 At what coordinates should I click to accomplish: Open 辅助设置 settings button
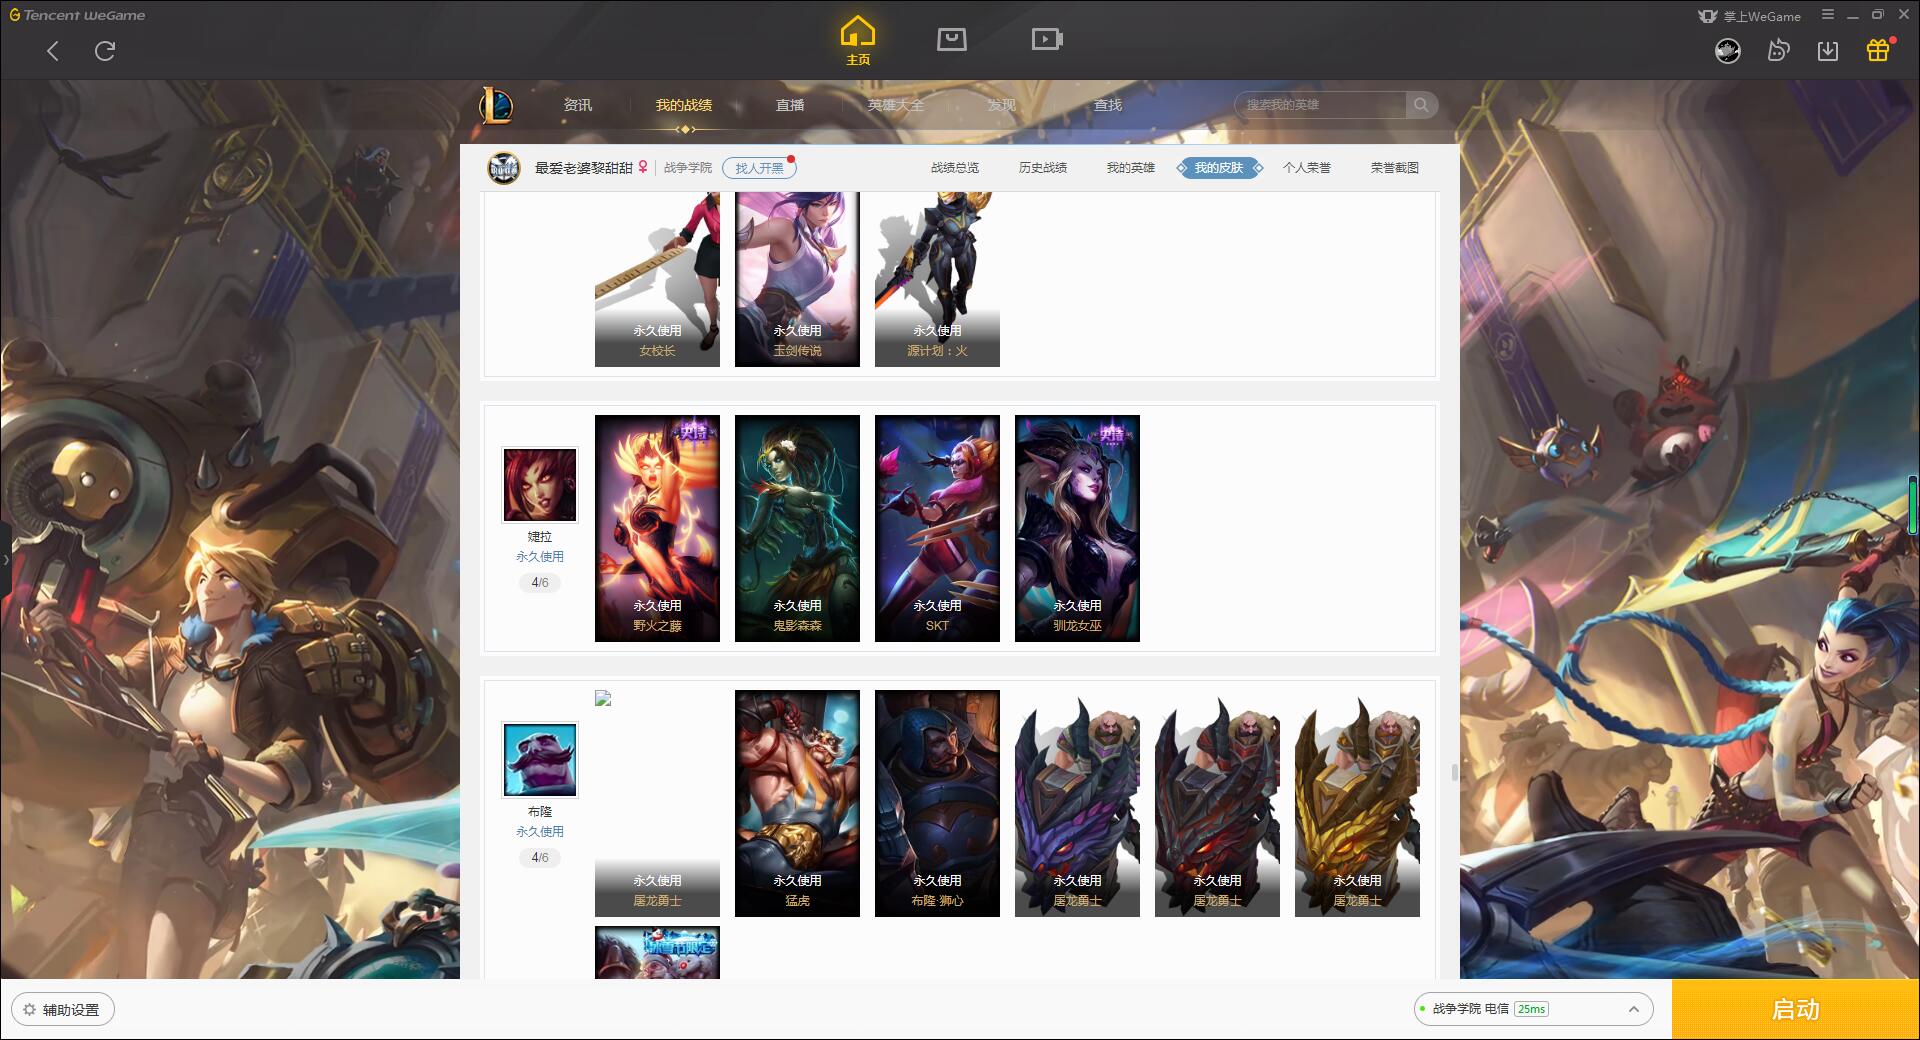tap(63, 1009)
